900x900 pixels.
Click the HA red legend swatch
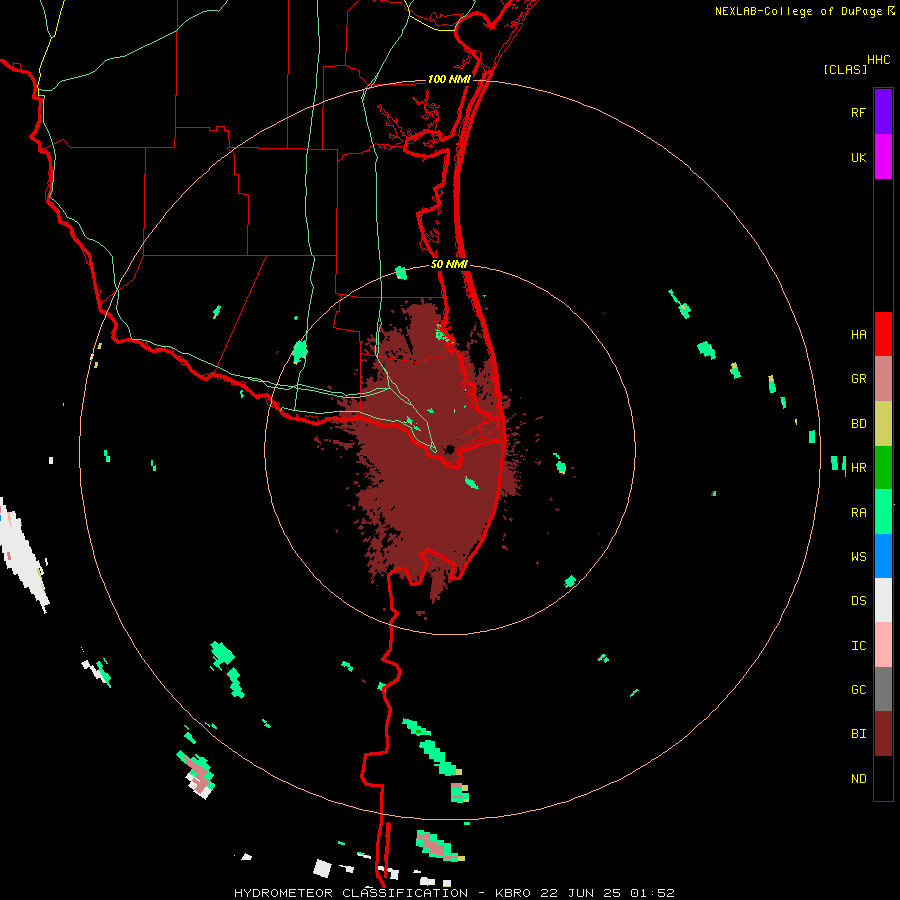pos(883,334)
